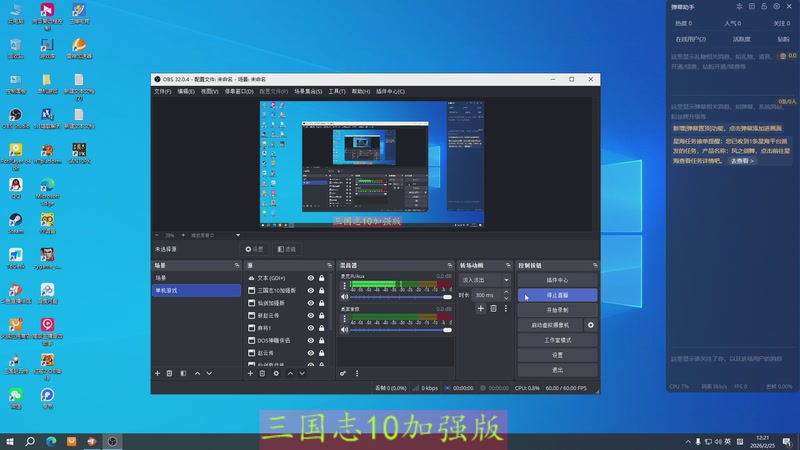Open 工具(T) menu
800x450 pixels.
[x=337, y=91]
